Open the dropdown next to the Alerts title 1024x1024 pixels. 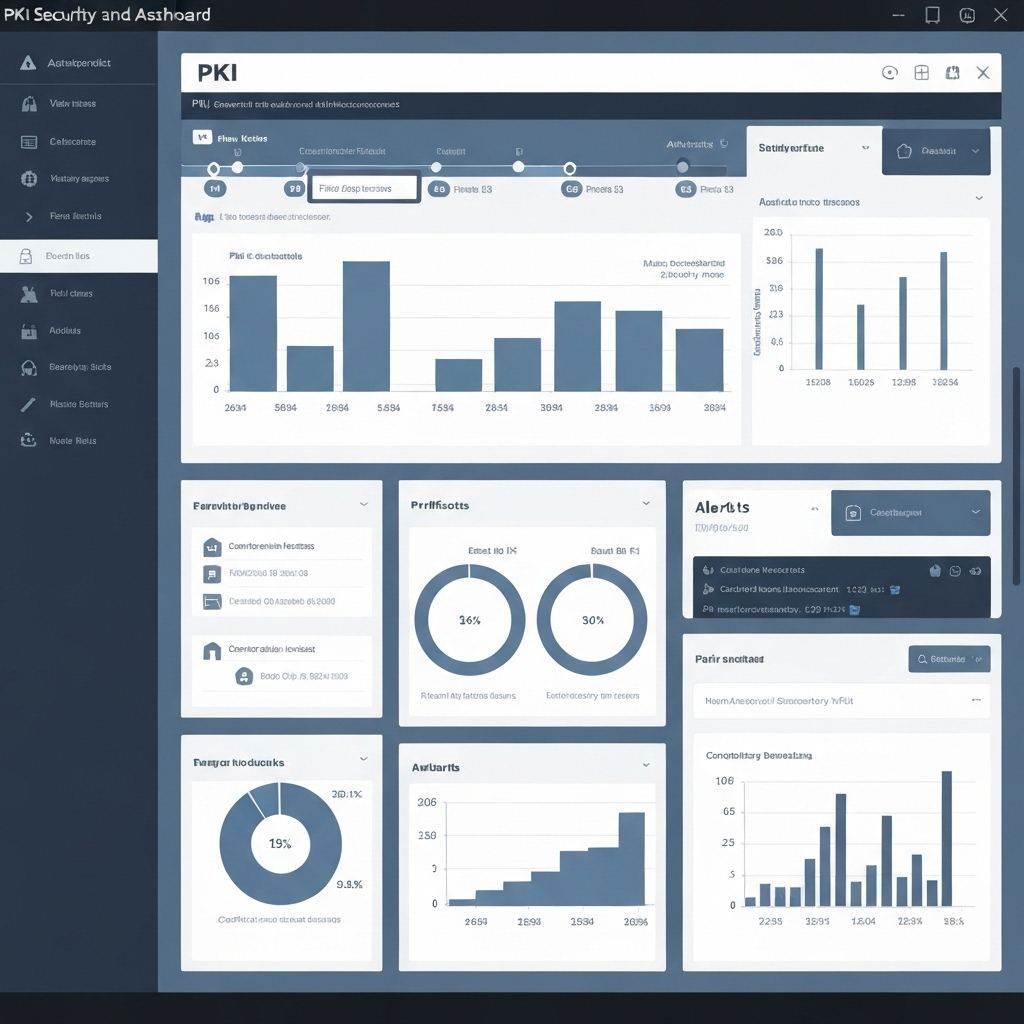click(814, 509)
